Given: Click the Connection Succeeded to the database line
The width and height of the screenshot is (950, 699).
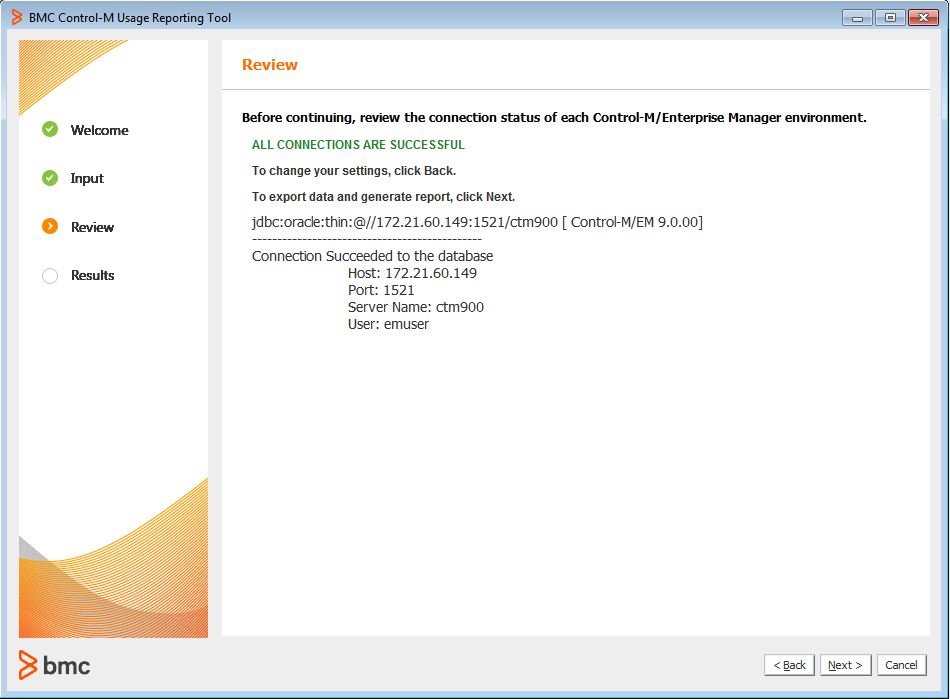Looking at the screenshot, I should pyautogui.click(x=372, y=256).
